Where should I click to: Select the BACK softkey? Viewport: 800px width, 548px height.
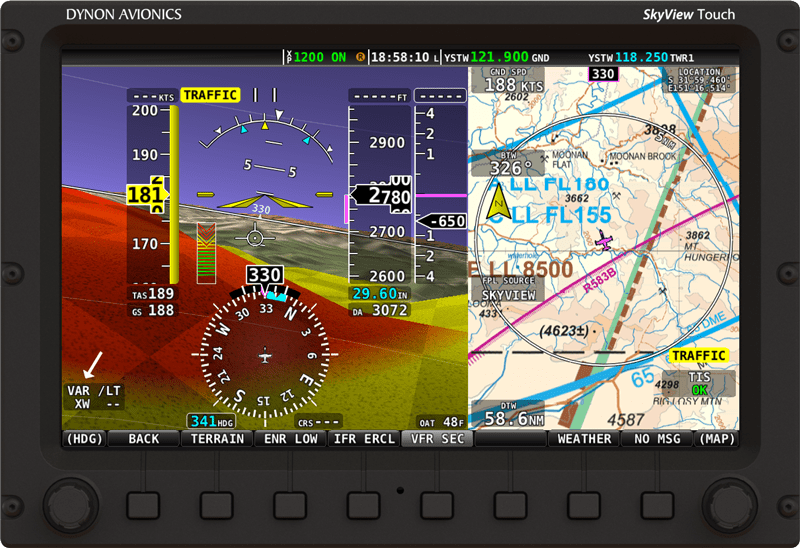144,439
